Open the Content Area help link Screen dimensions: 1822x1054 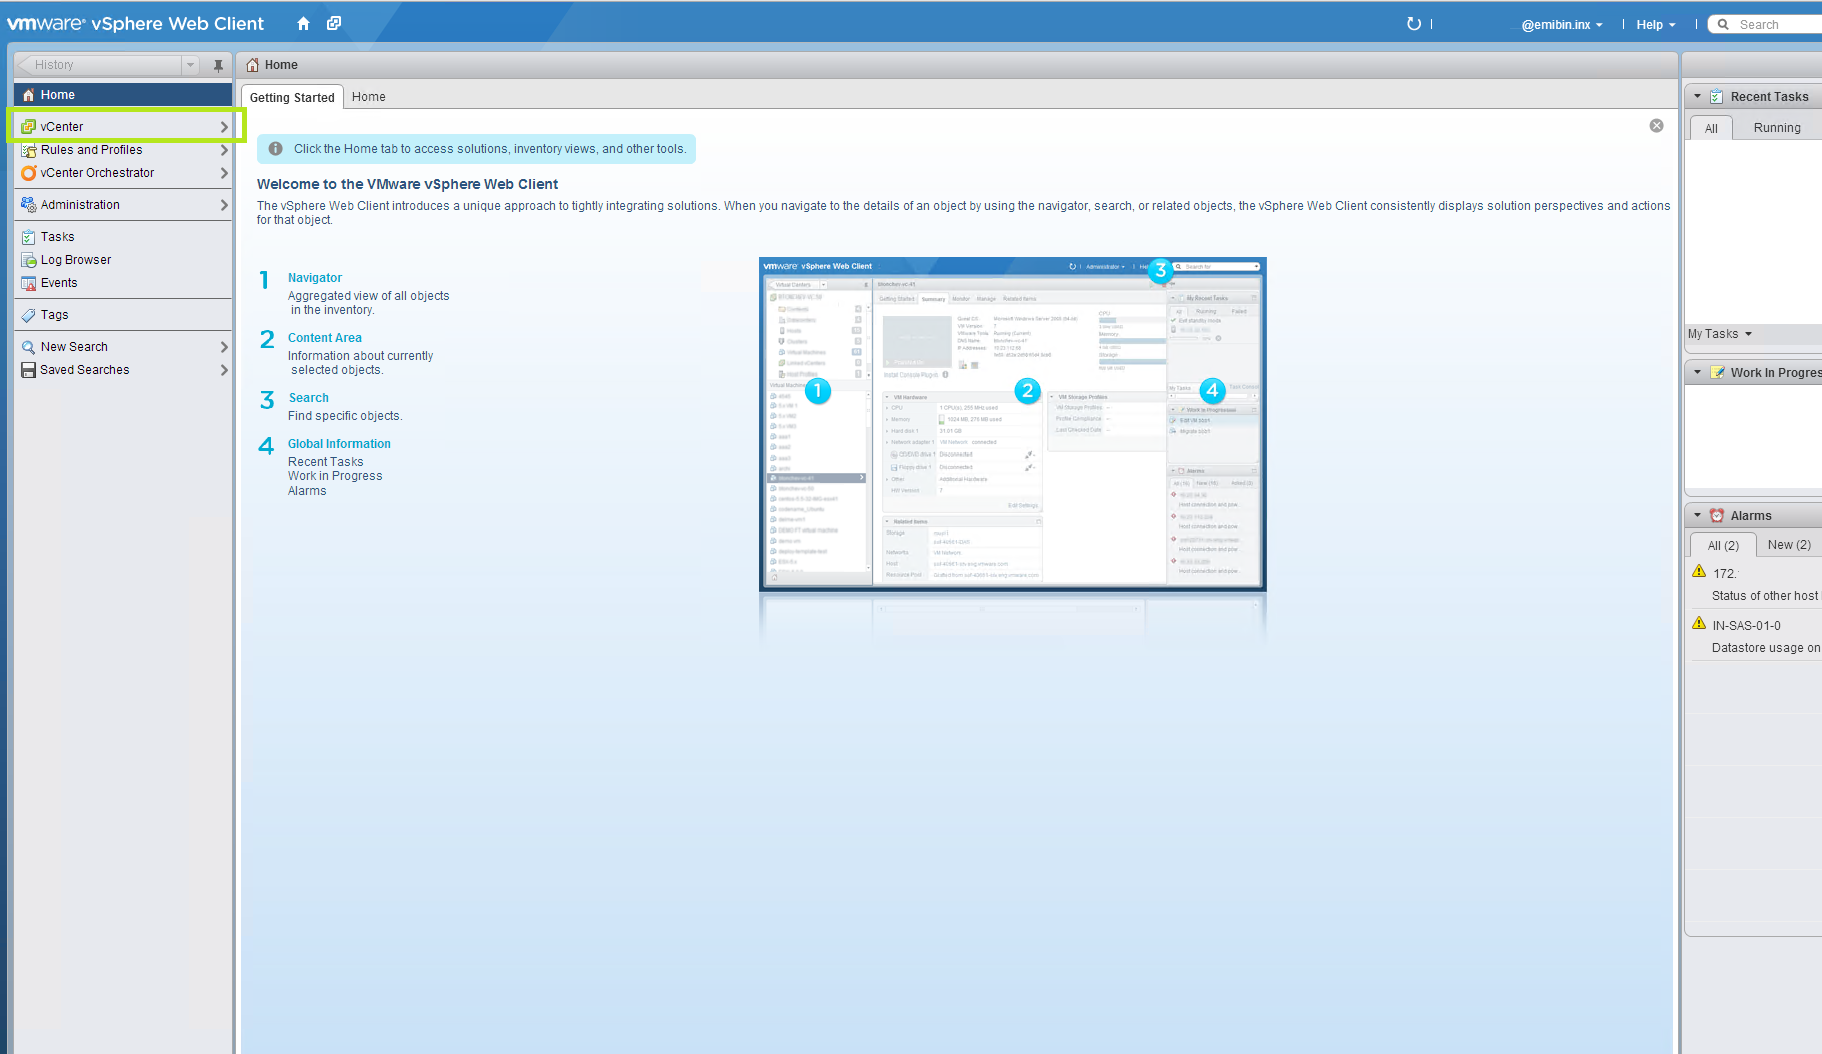tap(325, 338)
